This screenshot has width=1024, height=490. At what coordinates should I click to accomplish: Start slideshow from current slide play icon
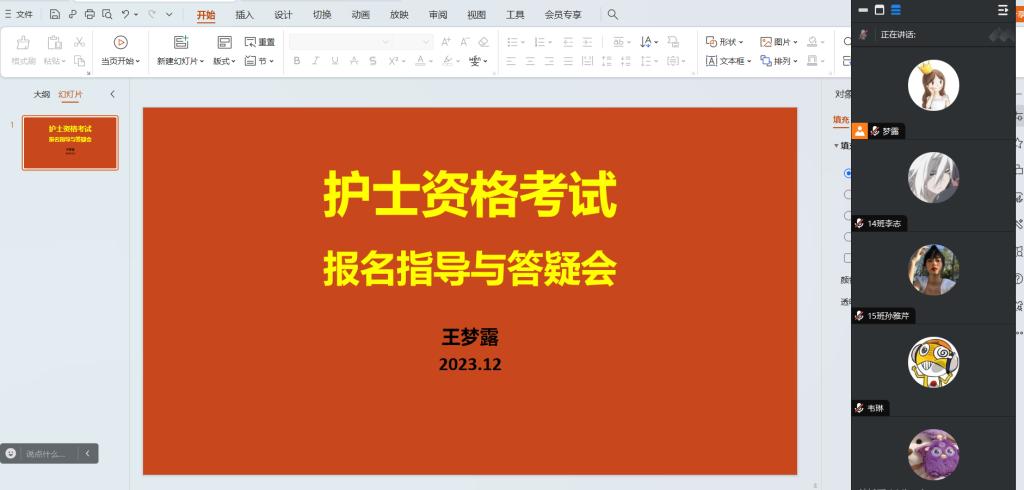120,42
